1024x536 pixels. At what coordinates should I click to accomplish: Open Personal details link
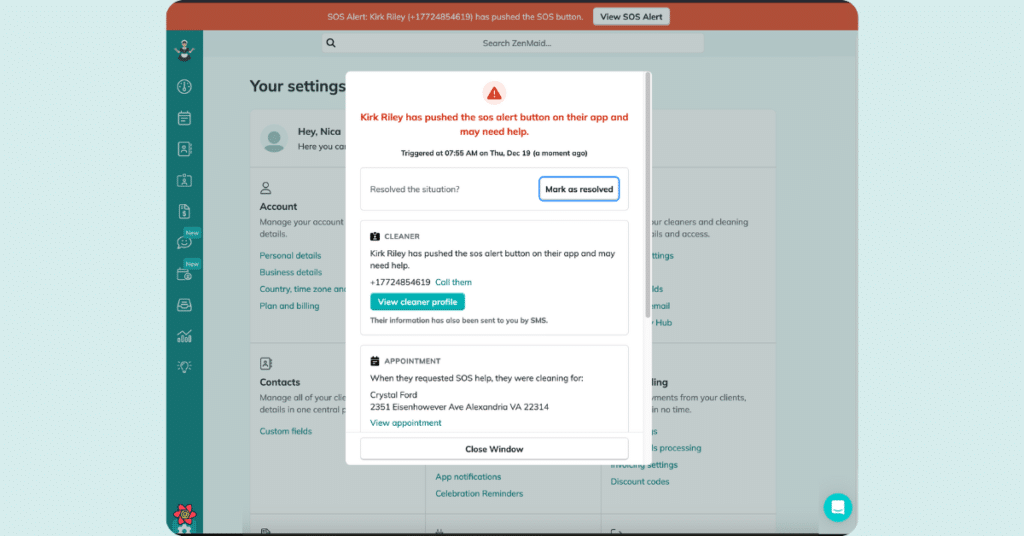tap(290, 255)
